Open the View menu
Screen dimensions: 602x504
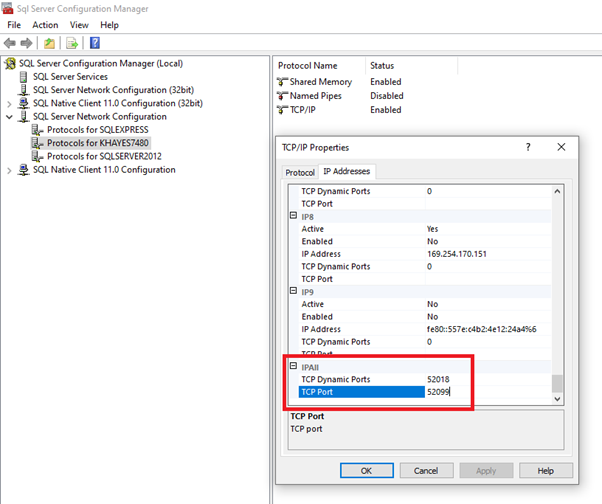79,25
